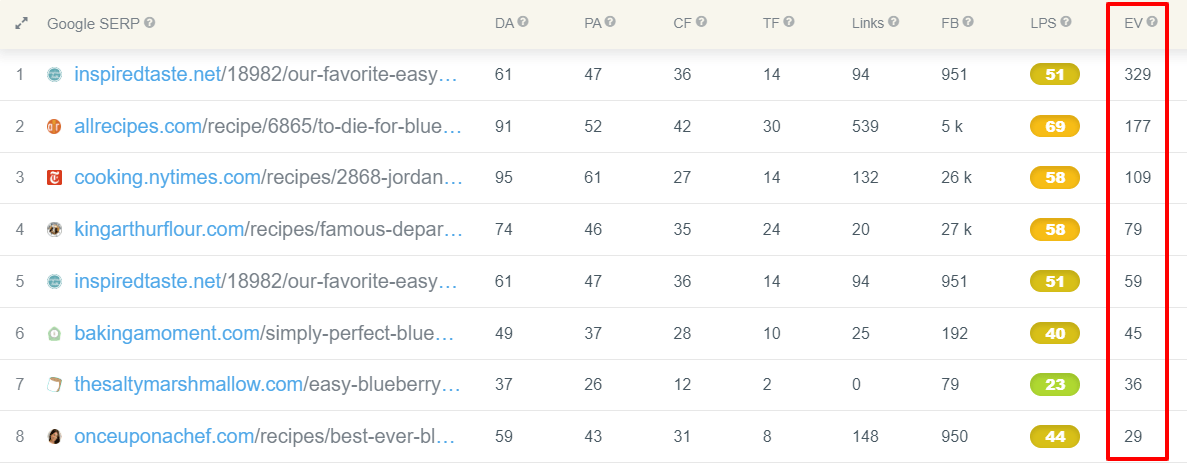
Task: Click the TF help question mark icon
Action: click(x=789, y=23)
